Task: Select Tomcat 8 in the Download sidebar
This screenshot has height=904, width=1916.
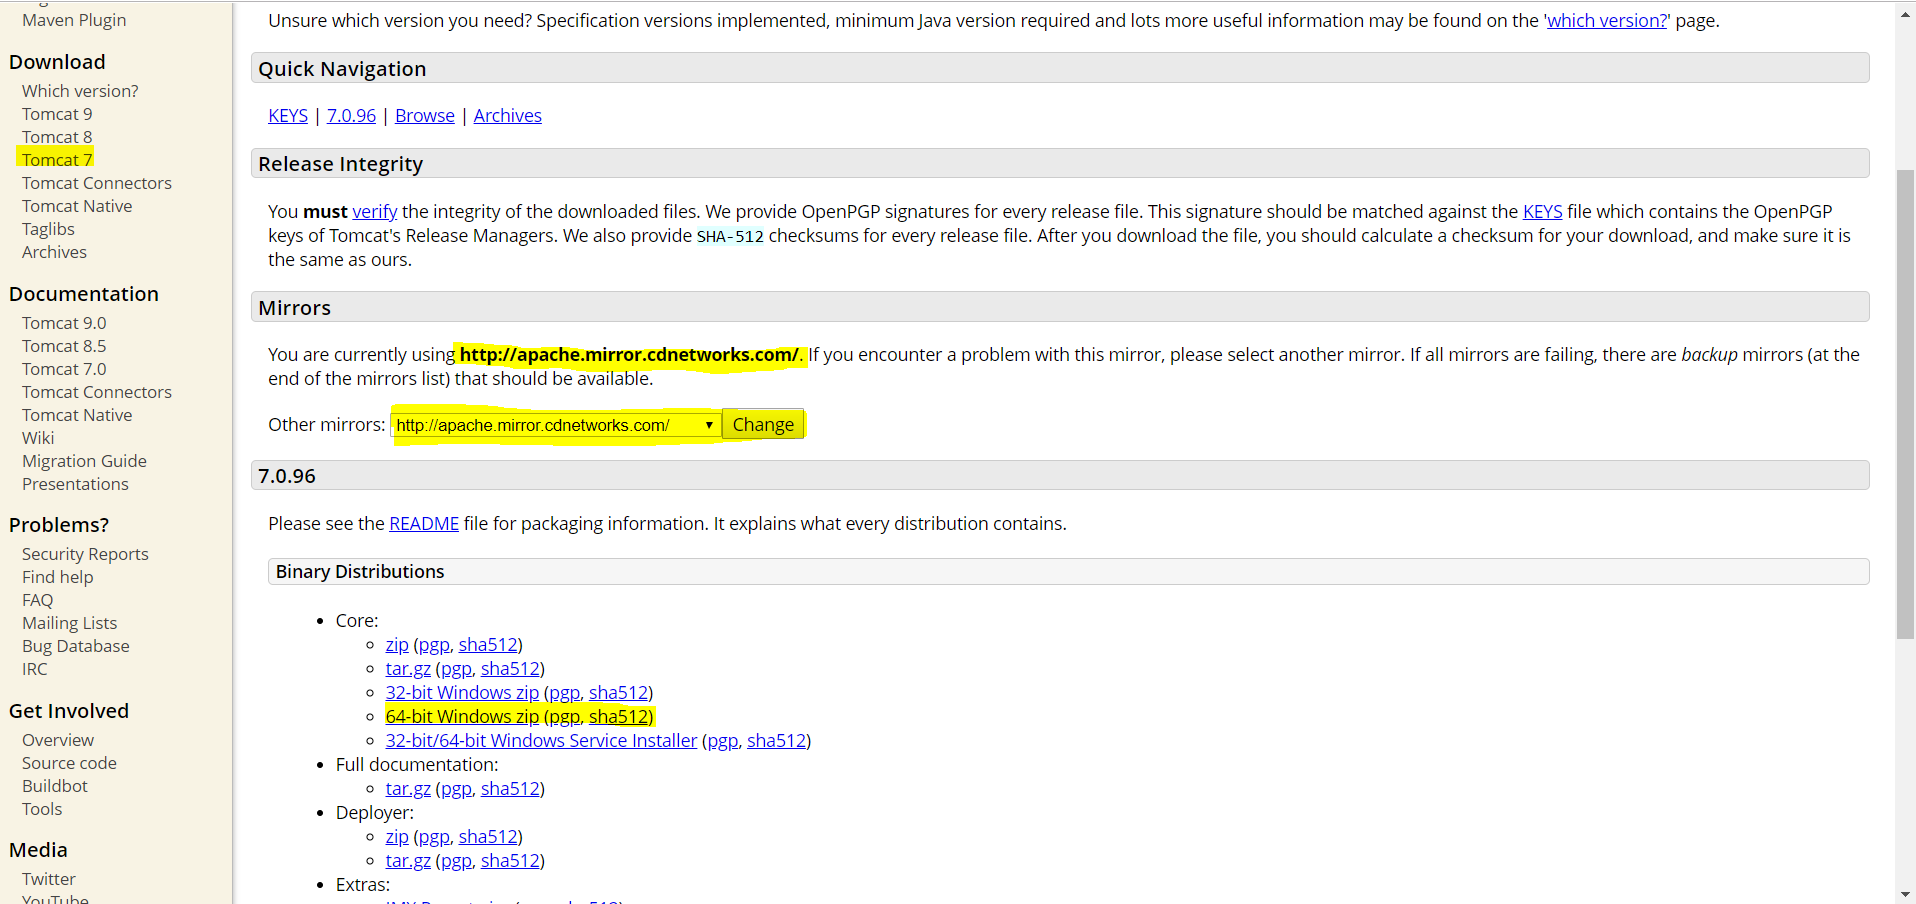Action: (x=57, y=137)
